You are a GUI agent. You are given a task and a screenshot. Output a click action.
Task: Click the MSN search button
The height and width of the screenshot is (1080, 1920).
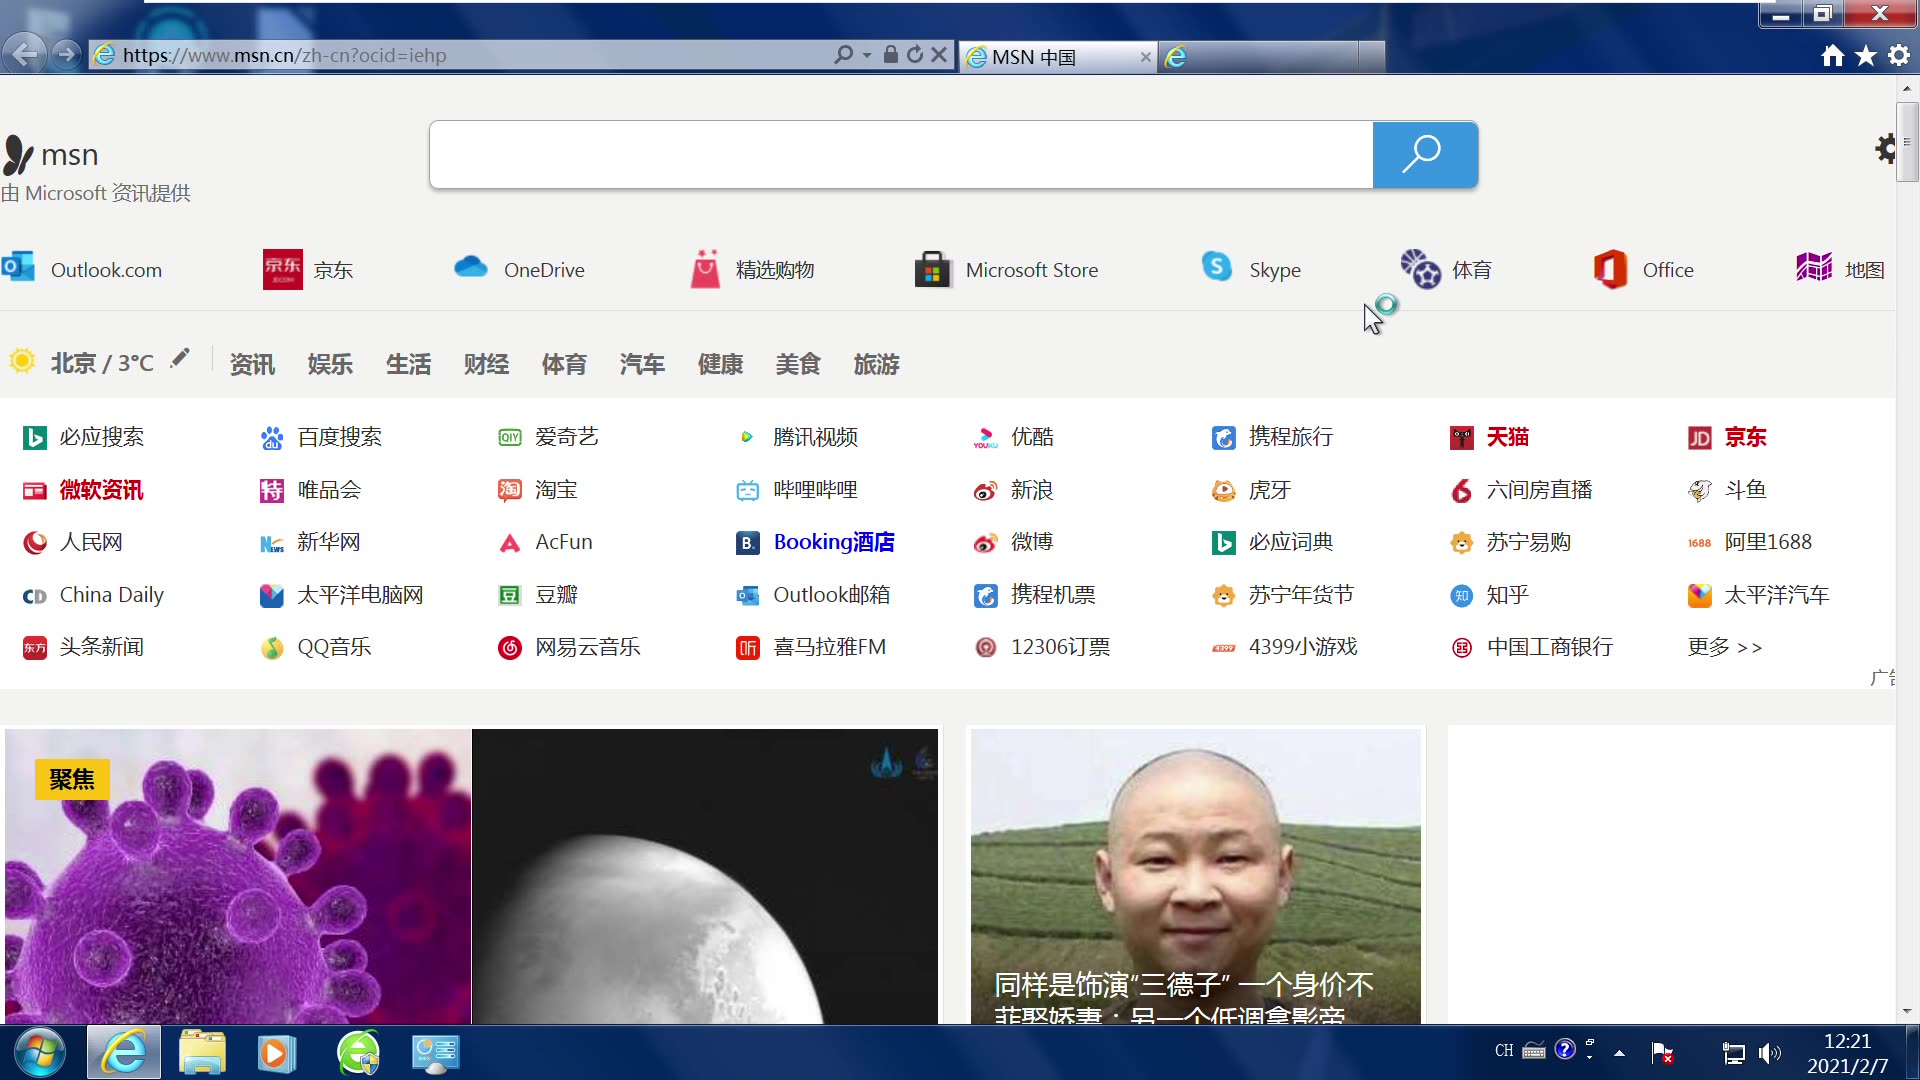pyautogui.click(x=1424, y=153)
